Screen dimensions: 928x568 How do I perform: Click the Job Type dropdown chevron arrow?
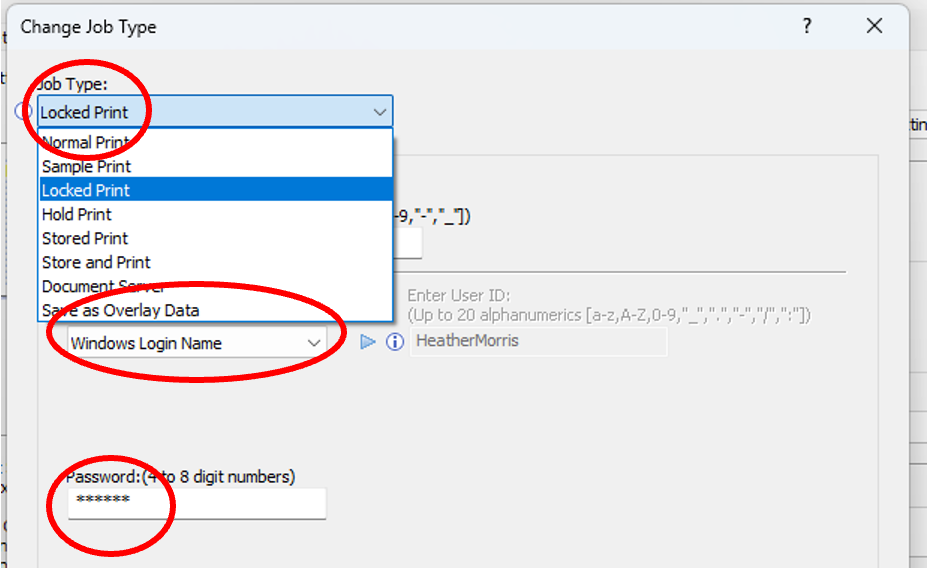(379, 112)
